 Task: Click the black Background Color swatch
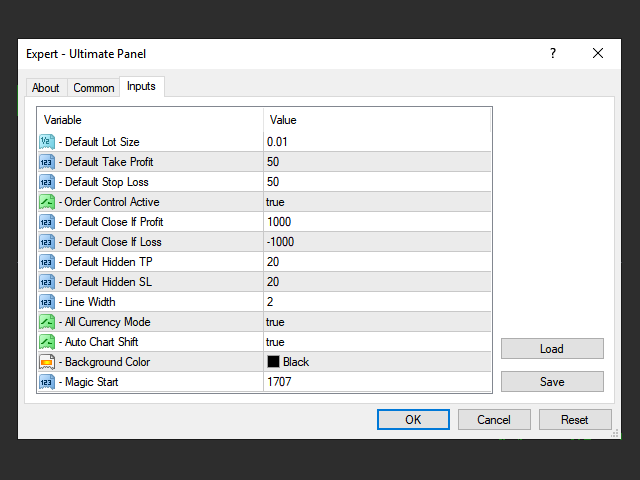(273, 362)
